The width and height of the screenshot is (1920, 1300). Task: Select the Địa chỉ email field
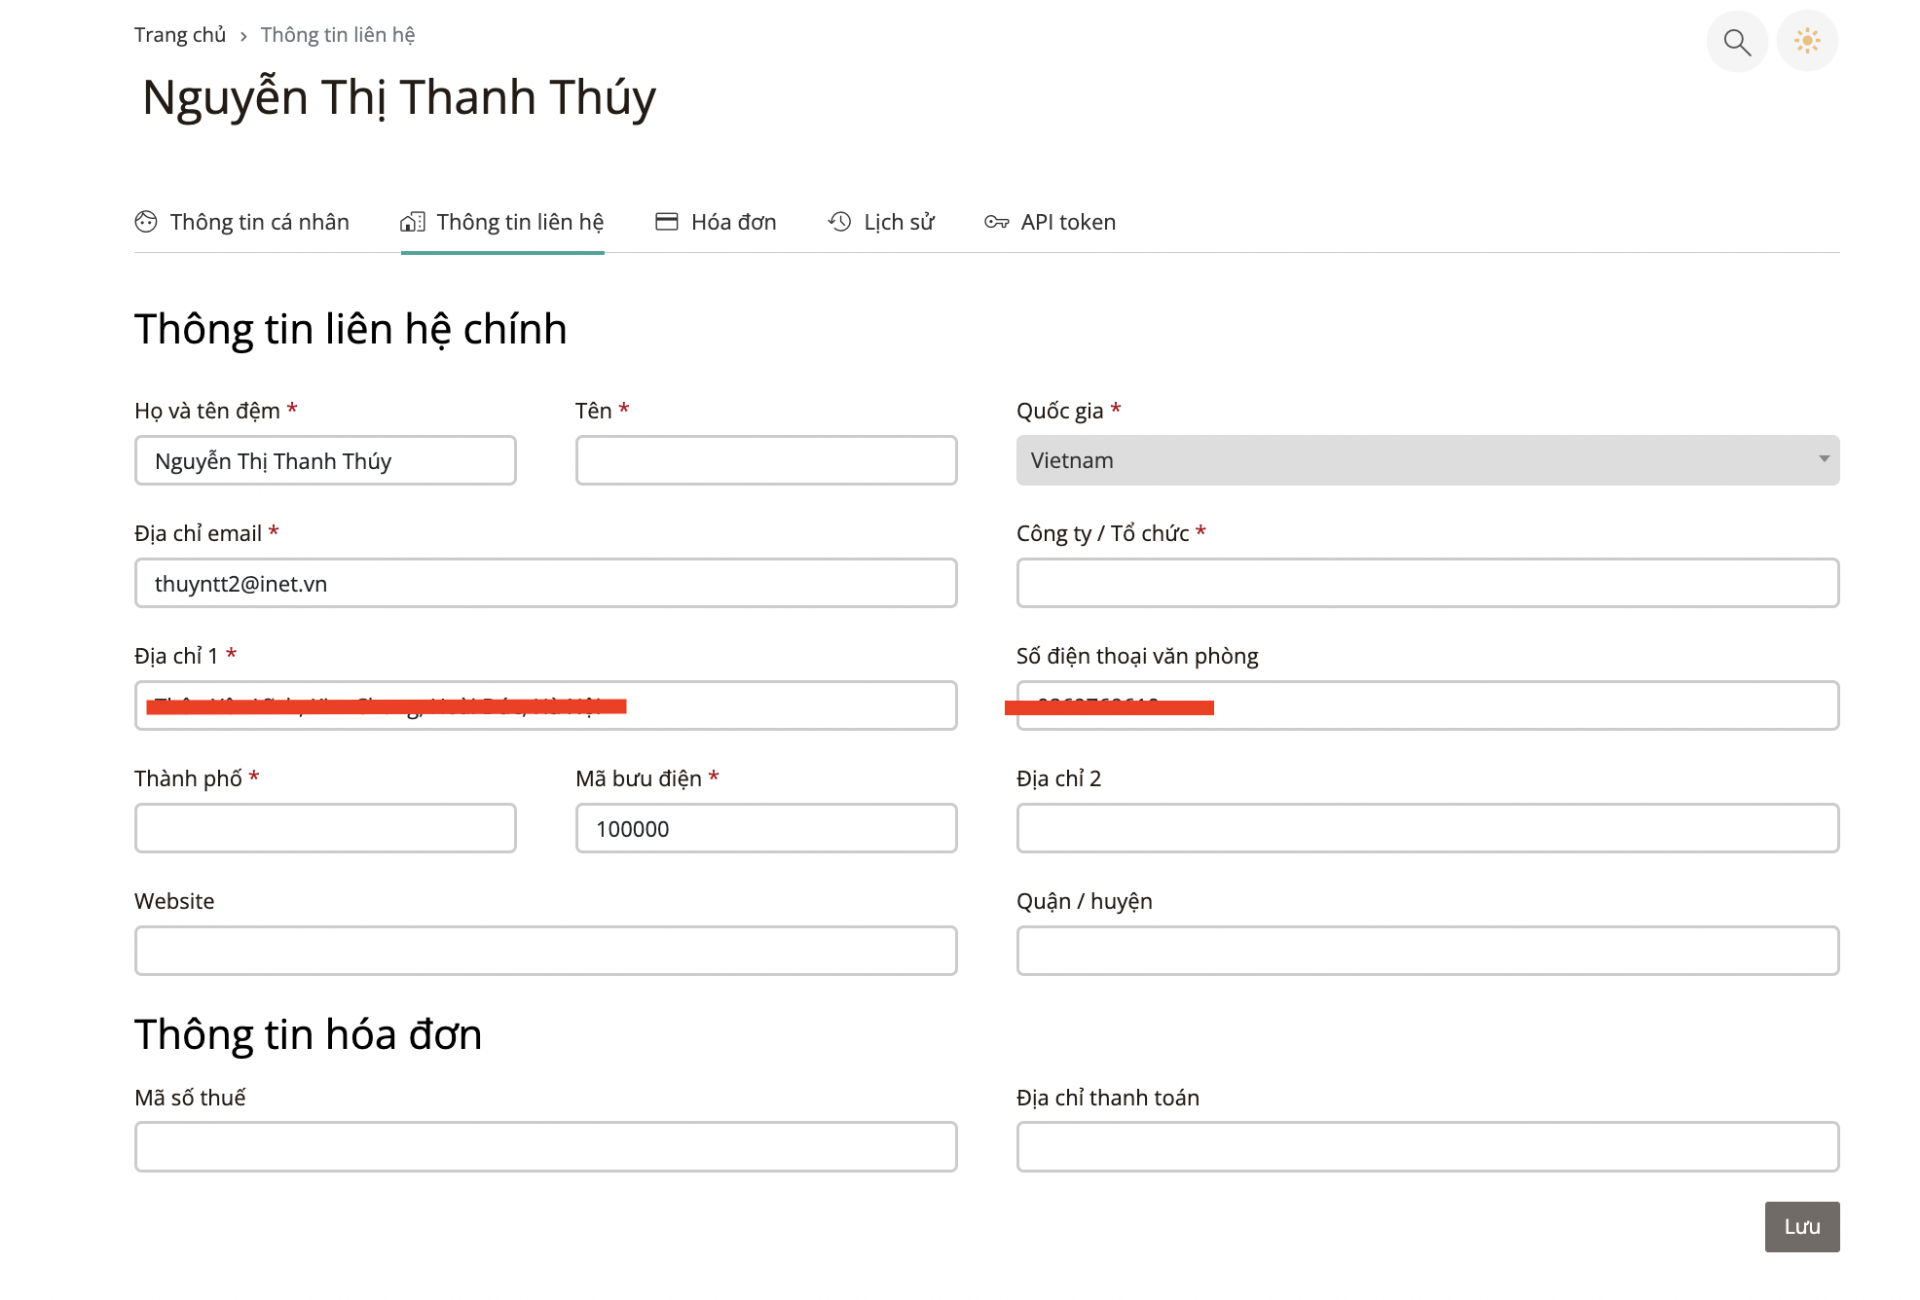pyautogui.click(x=545, y=583)
